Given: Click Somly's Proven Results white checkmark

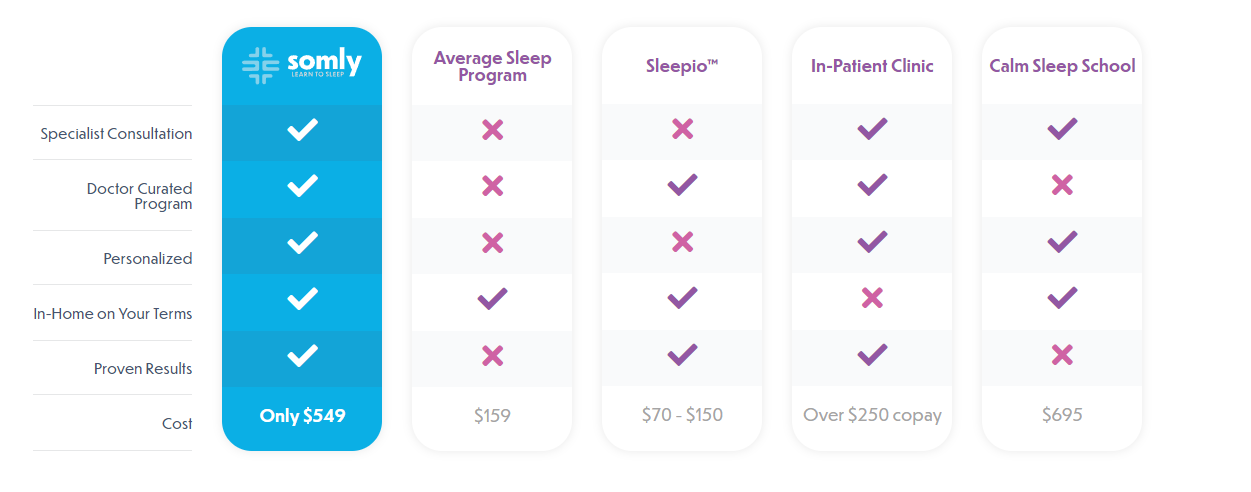Looking at the screenshot, I should pos(302,355).
